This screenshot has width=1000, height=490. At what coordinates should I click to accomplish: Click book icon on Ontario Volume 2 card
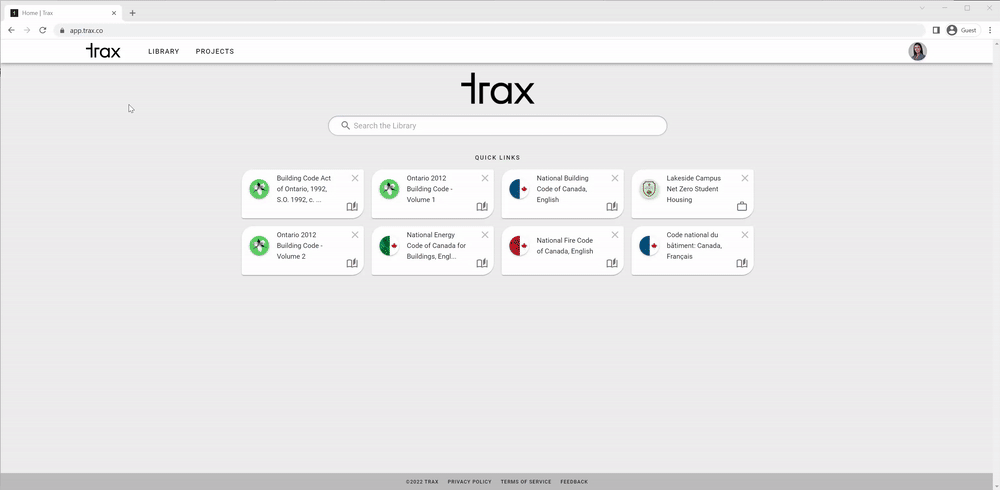pyautogui.click(x=352, y=263)
